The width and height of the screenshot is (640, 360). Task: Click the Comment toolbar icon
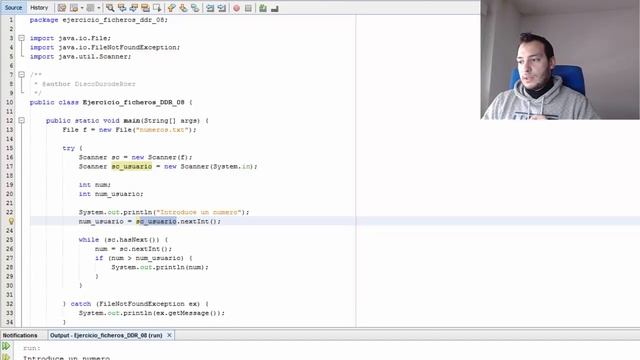pos(263,8)
